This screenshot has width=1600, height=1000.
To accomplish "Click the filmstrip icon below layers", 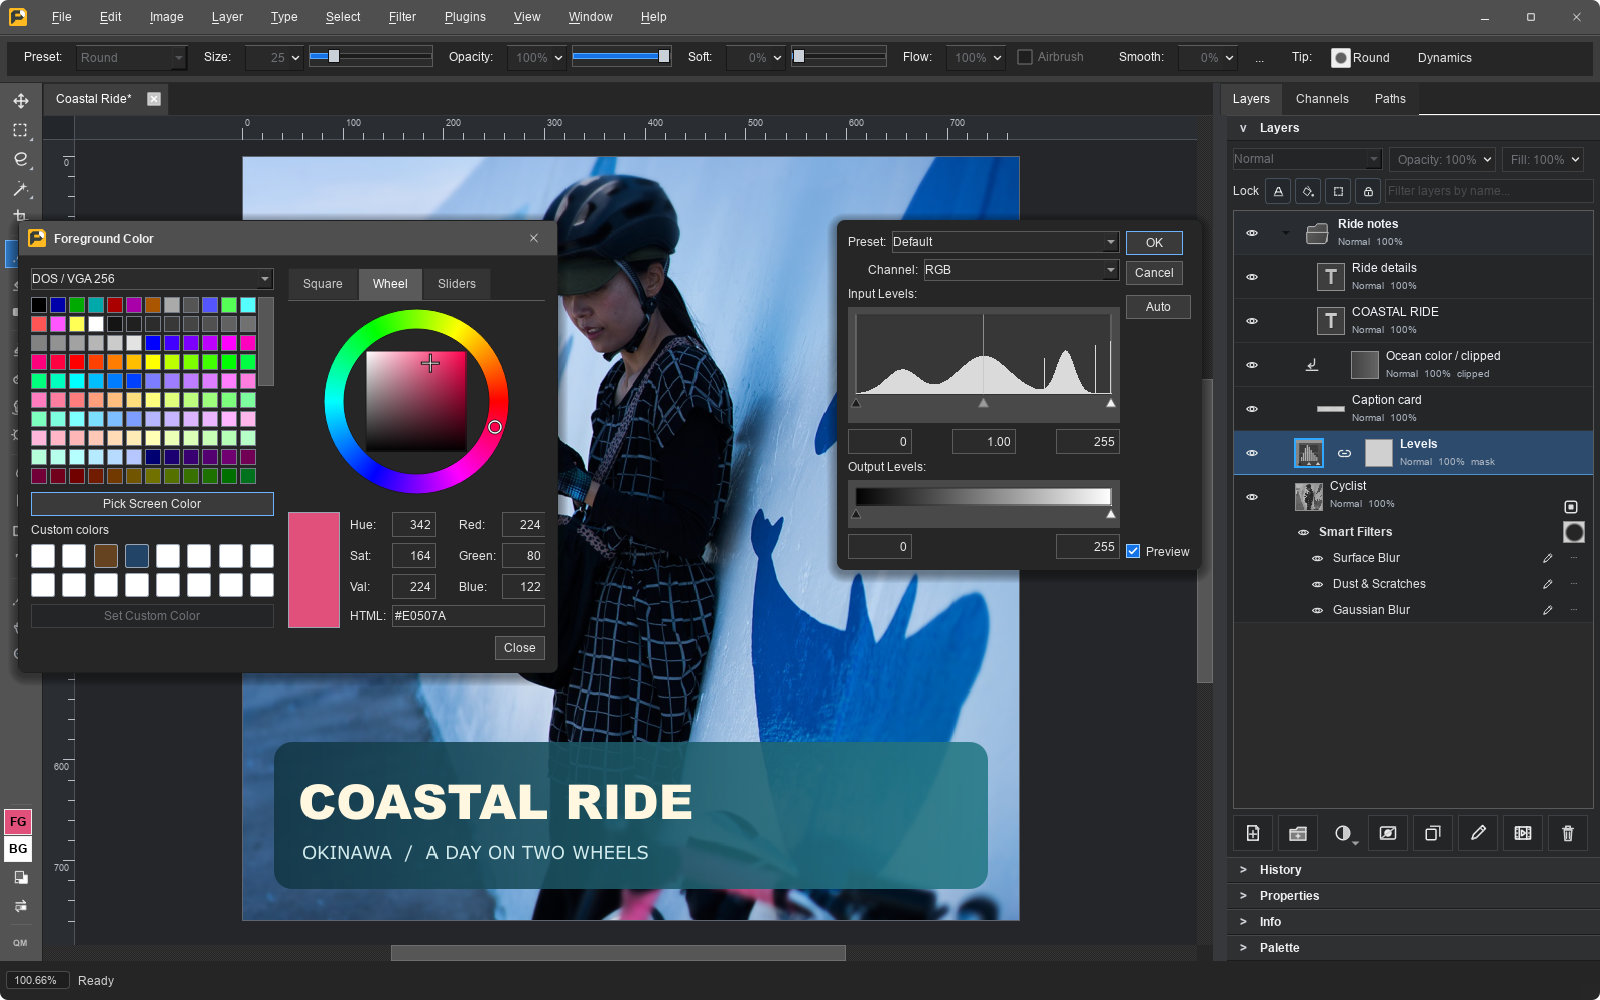I will pyautogui.click(x=1523, y=833).
